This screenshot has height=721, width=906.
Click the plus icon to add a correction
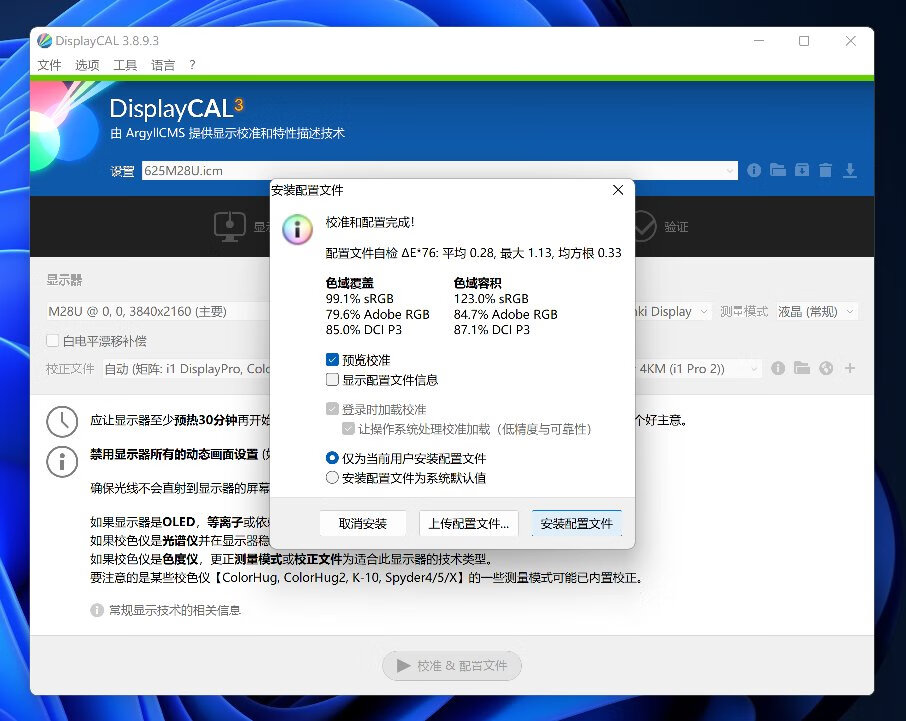(849, 368)
